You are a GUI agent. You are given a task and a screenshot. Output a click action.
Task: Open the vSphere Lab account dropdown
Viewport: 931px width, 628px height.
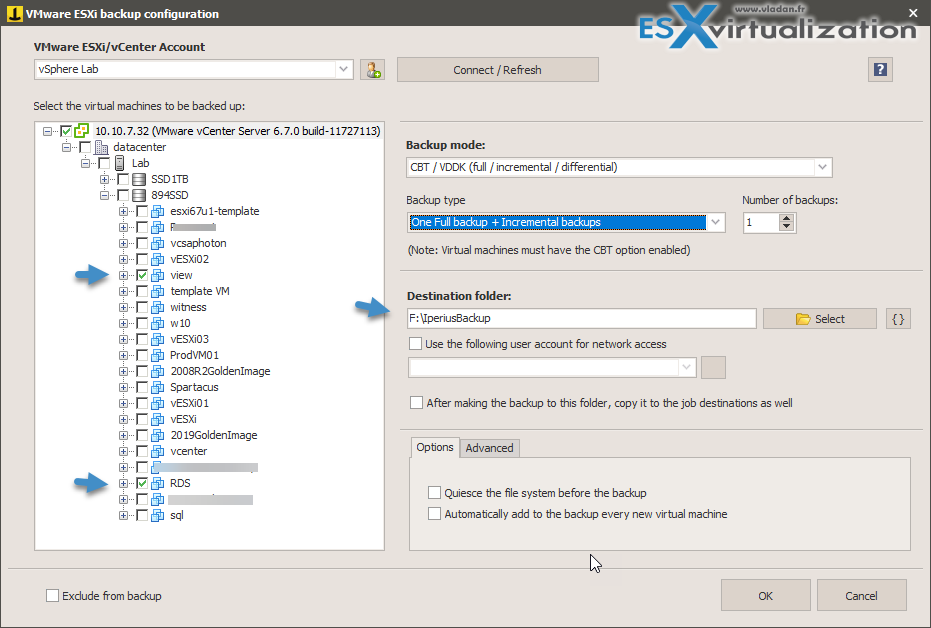point(343,69)
